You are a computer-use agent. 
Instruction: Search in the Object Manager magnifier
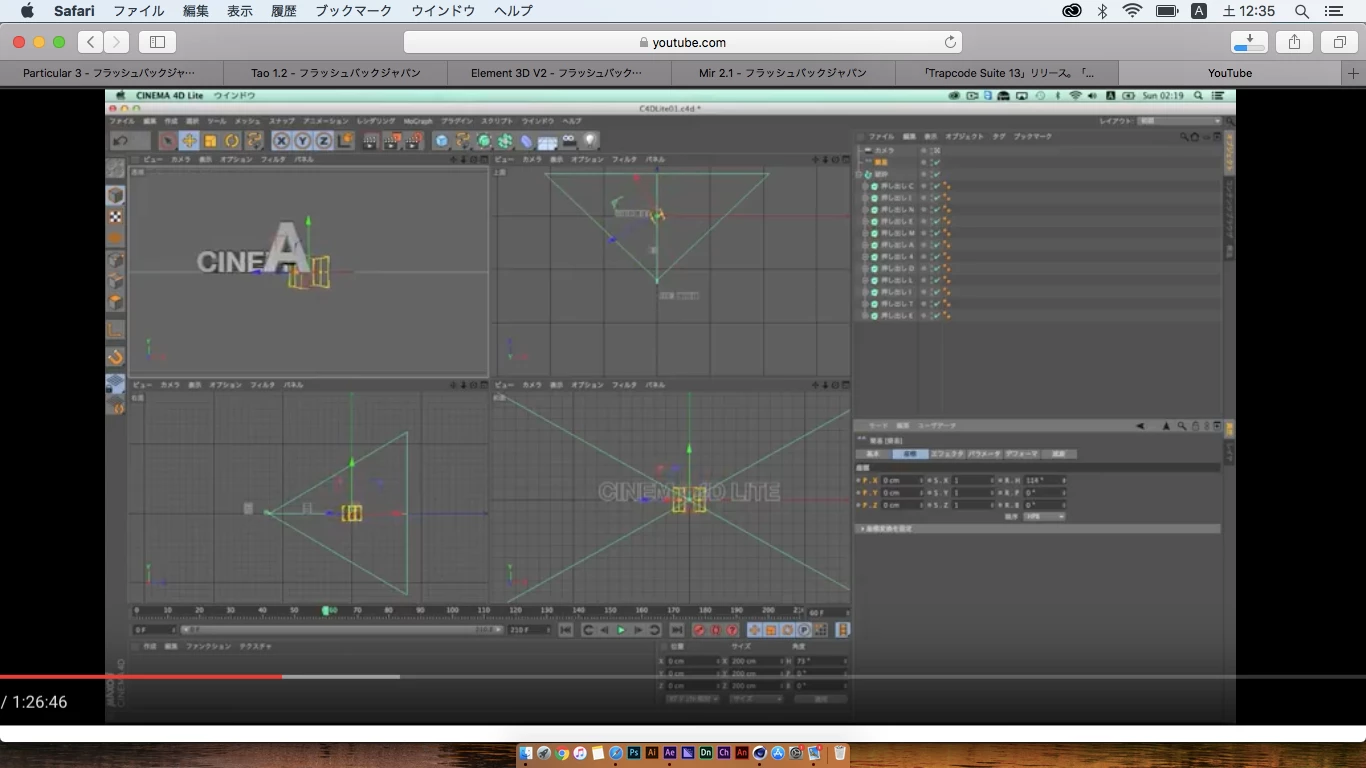point(1184,136)
